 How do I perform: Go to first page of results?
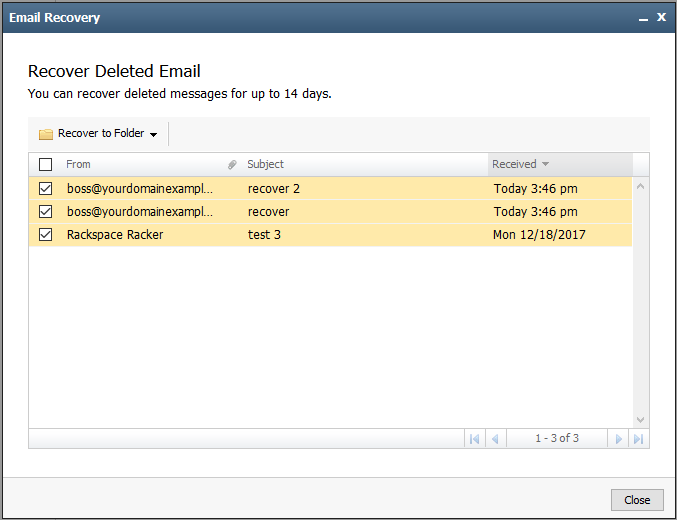click(x=475, y=439)
